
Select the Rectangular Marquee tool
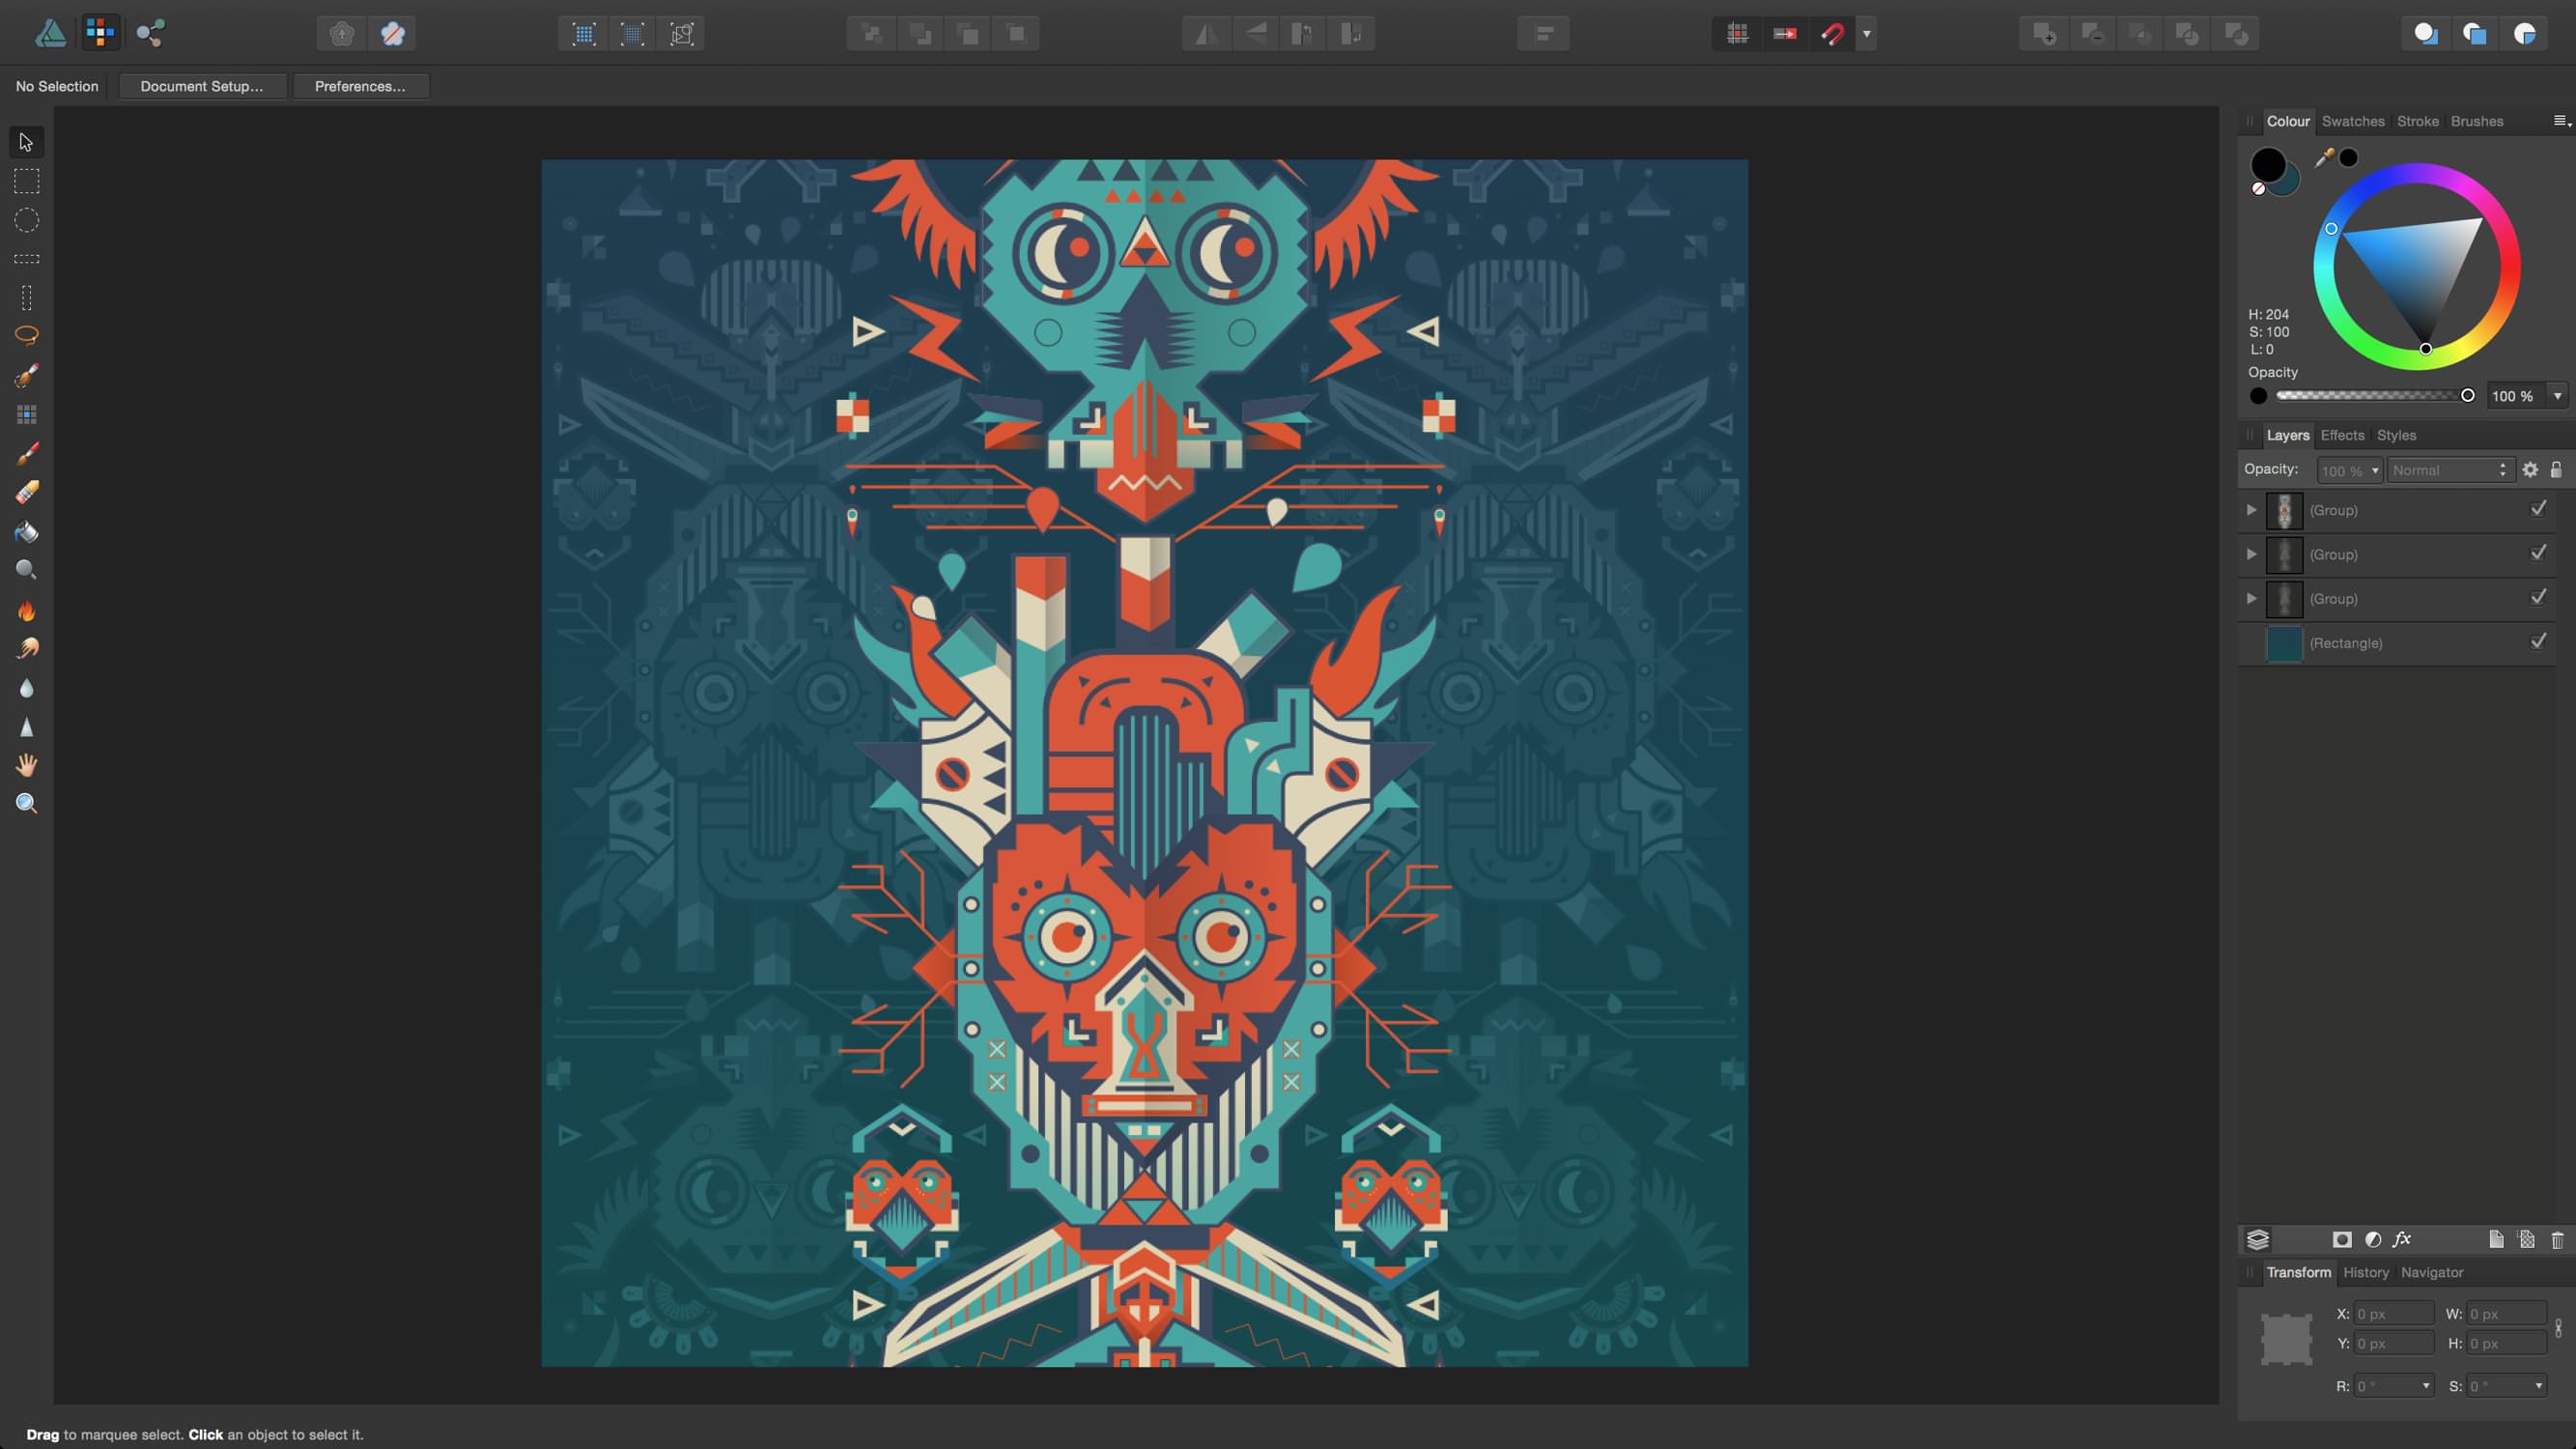(x=26, y=181)
